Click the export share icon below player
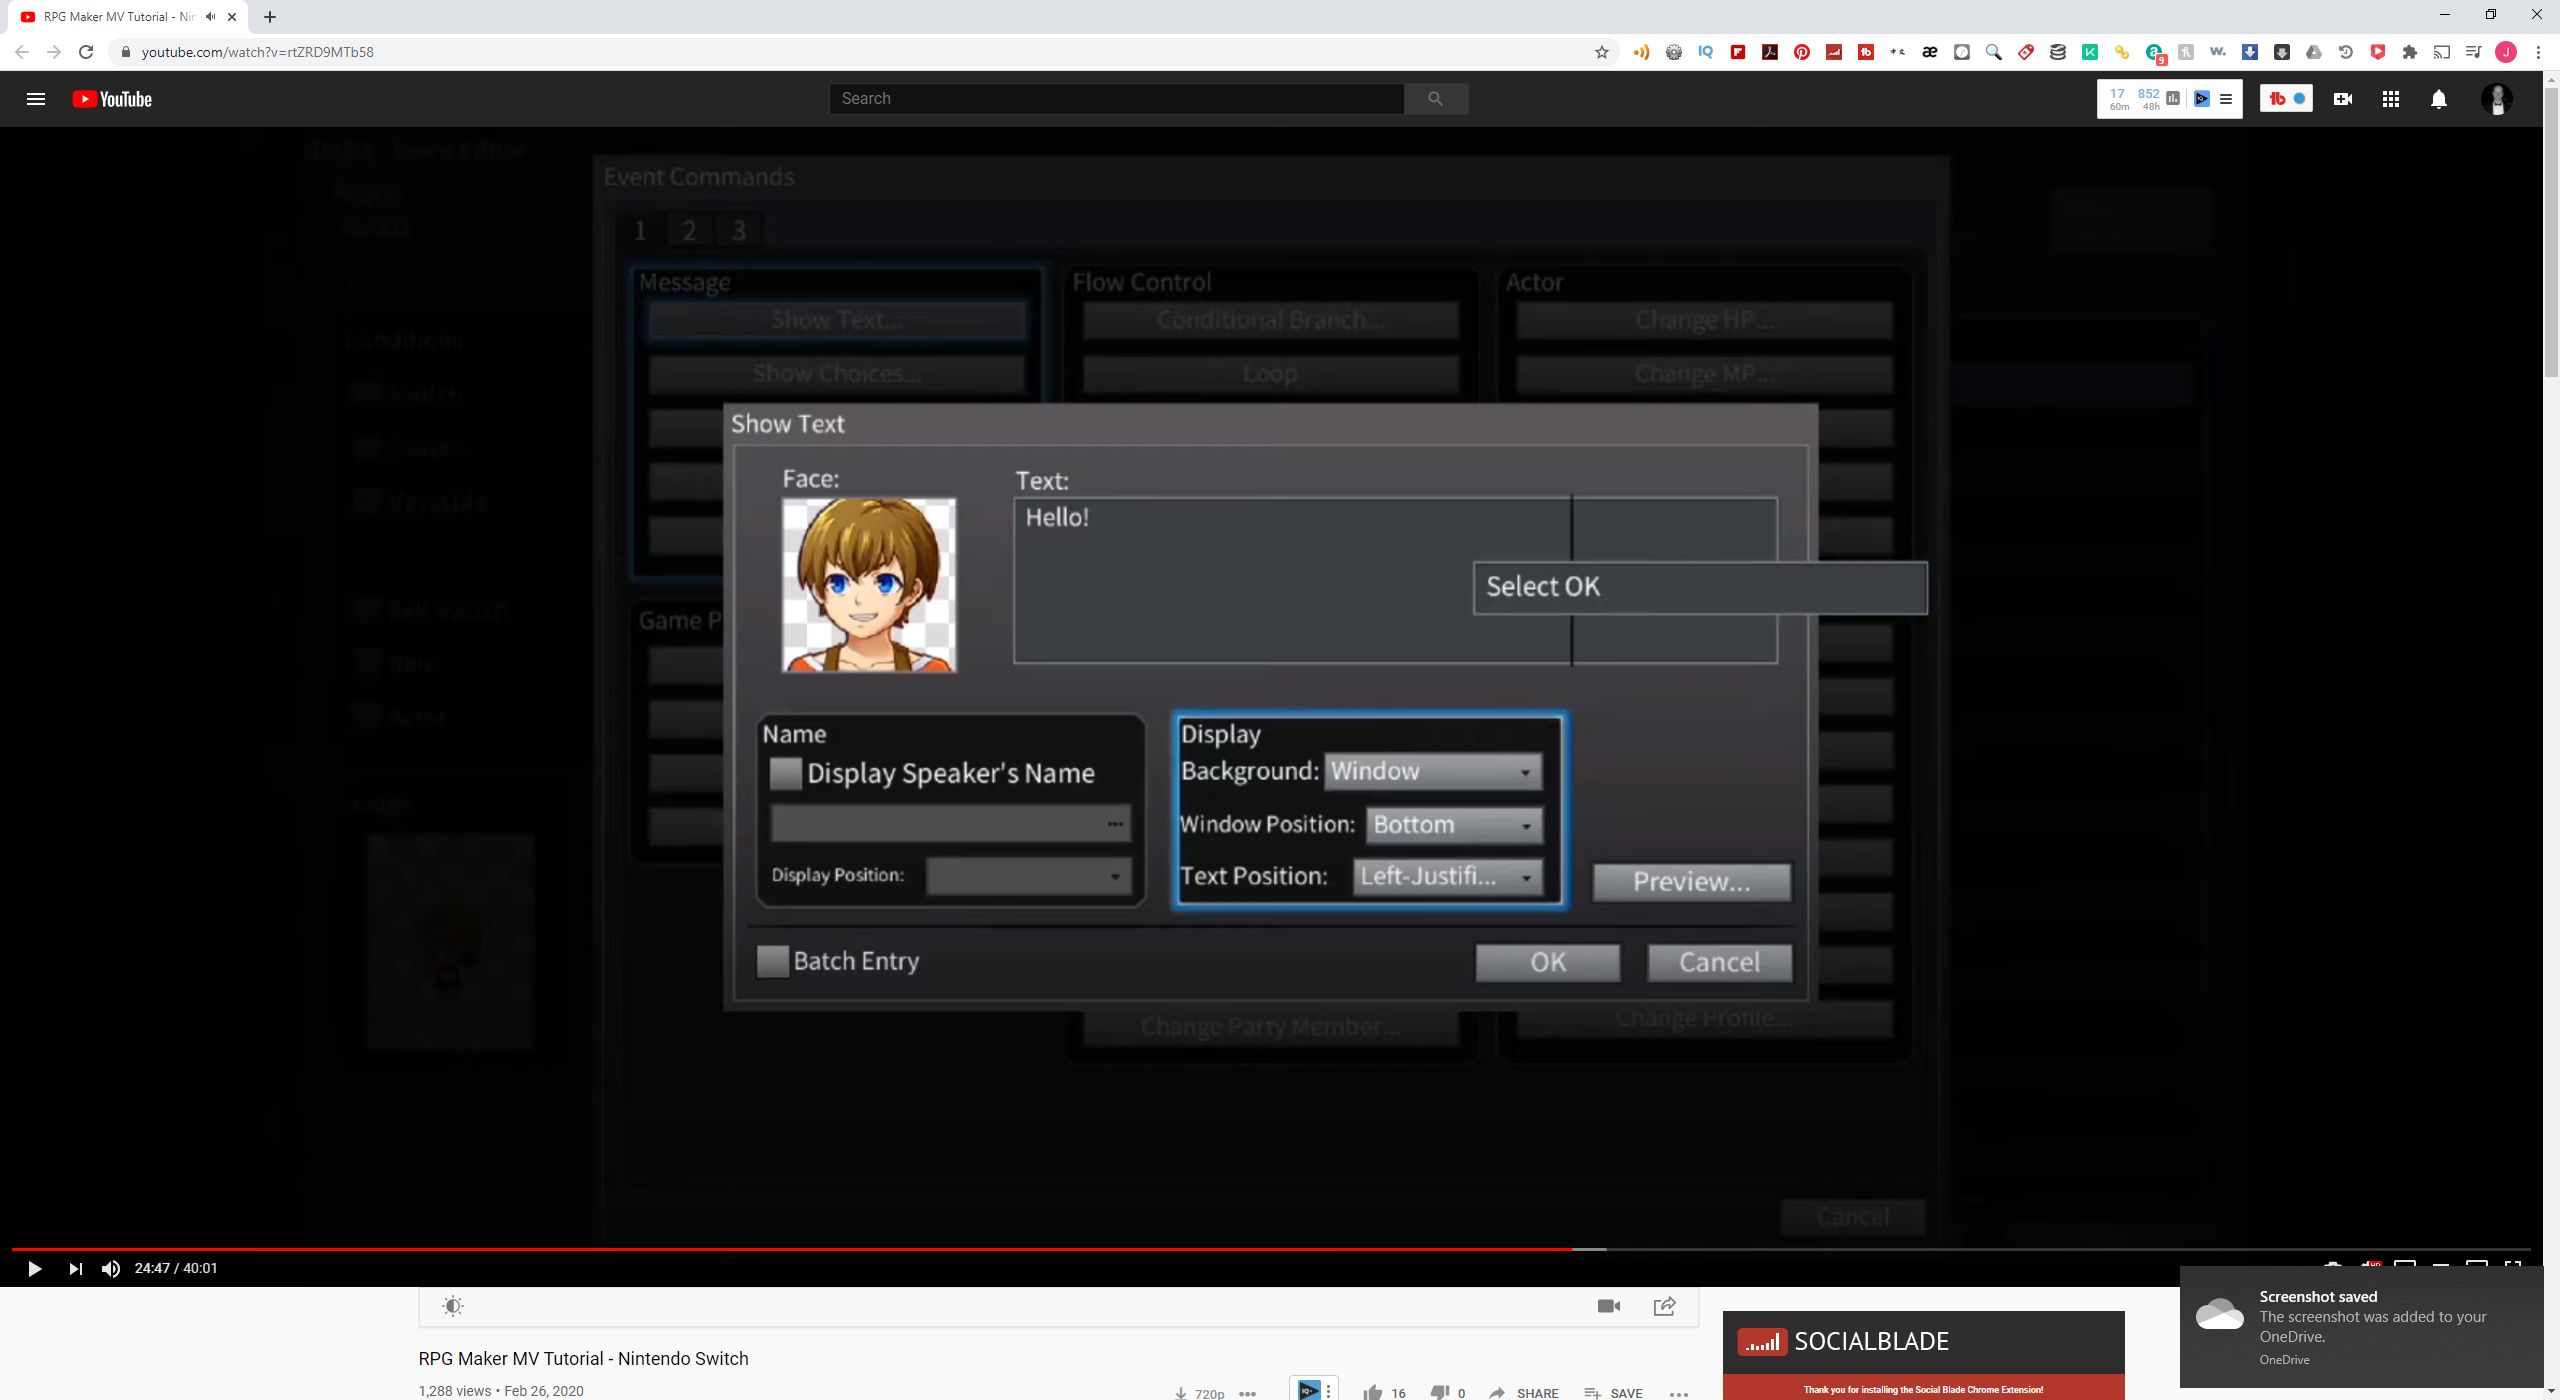Viewport: 2560px width, 1400px height. click(x=1665, y=1306)
